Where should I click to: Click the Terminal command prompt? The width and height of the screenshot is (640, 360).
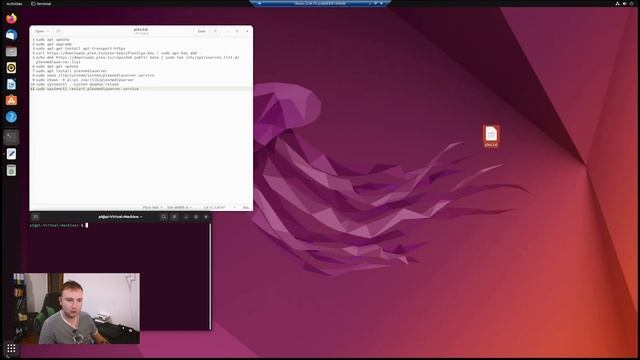click(x=58, y=225)
